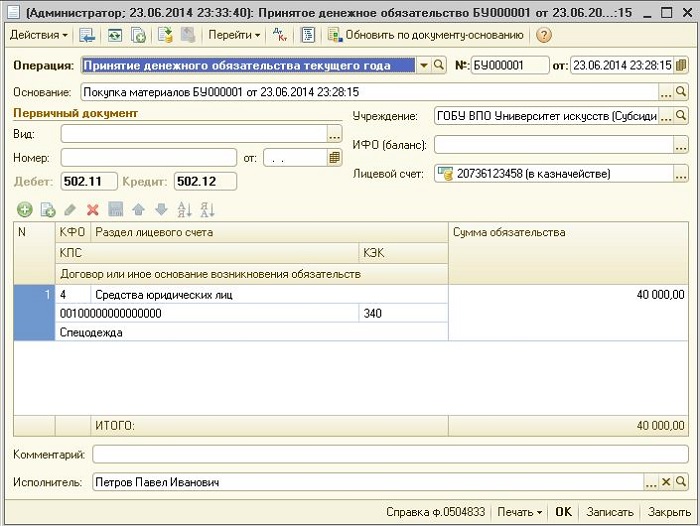Click the row number 1 cell
The height and width of the screenshot is (526, 700).
(34, 313)
